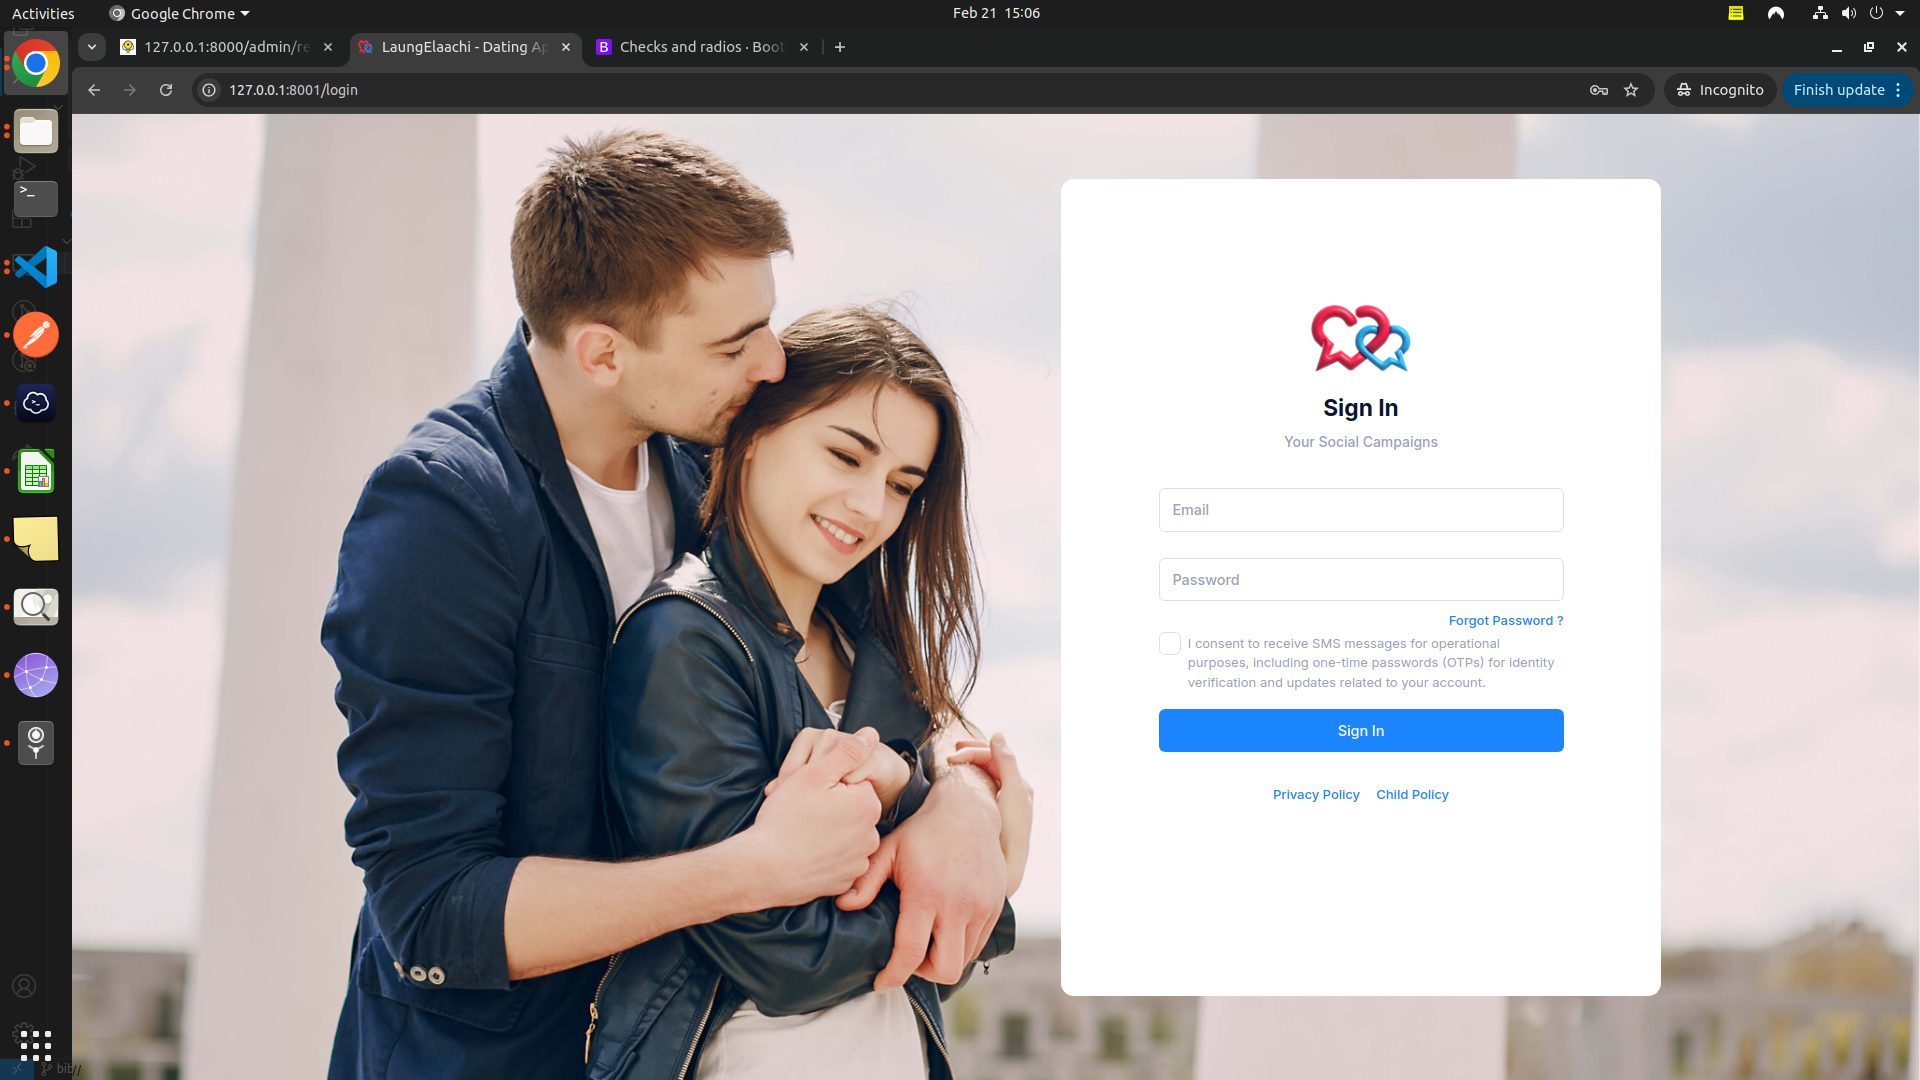Go back in browser history
Screen dimensions: 1920x1080
pos(94,90)
